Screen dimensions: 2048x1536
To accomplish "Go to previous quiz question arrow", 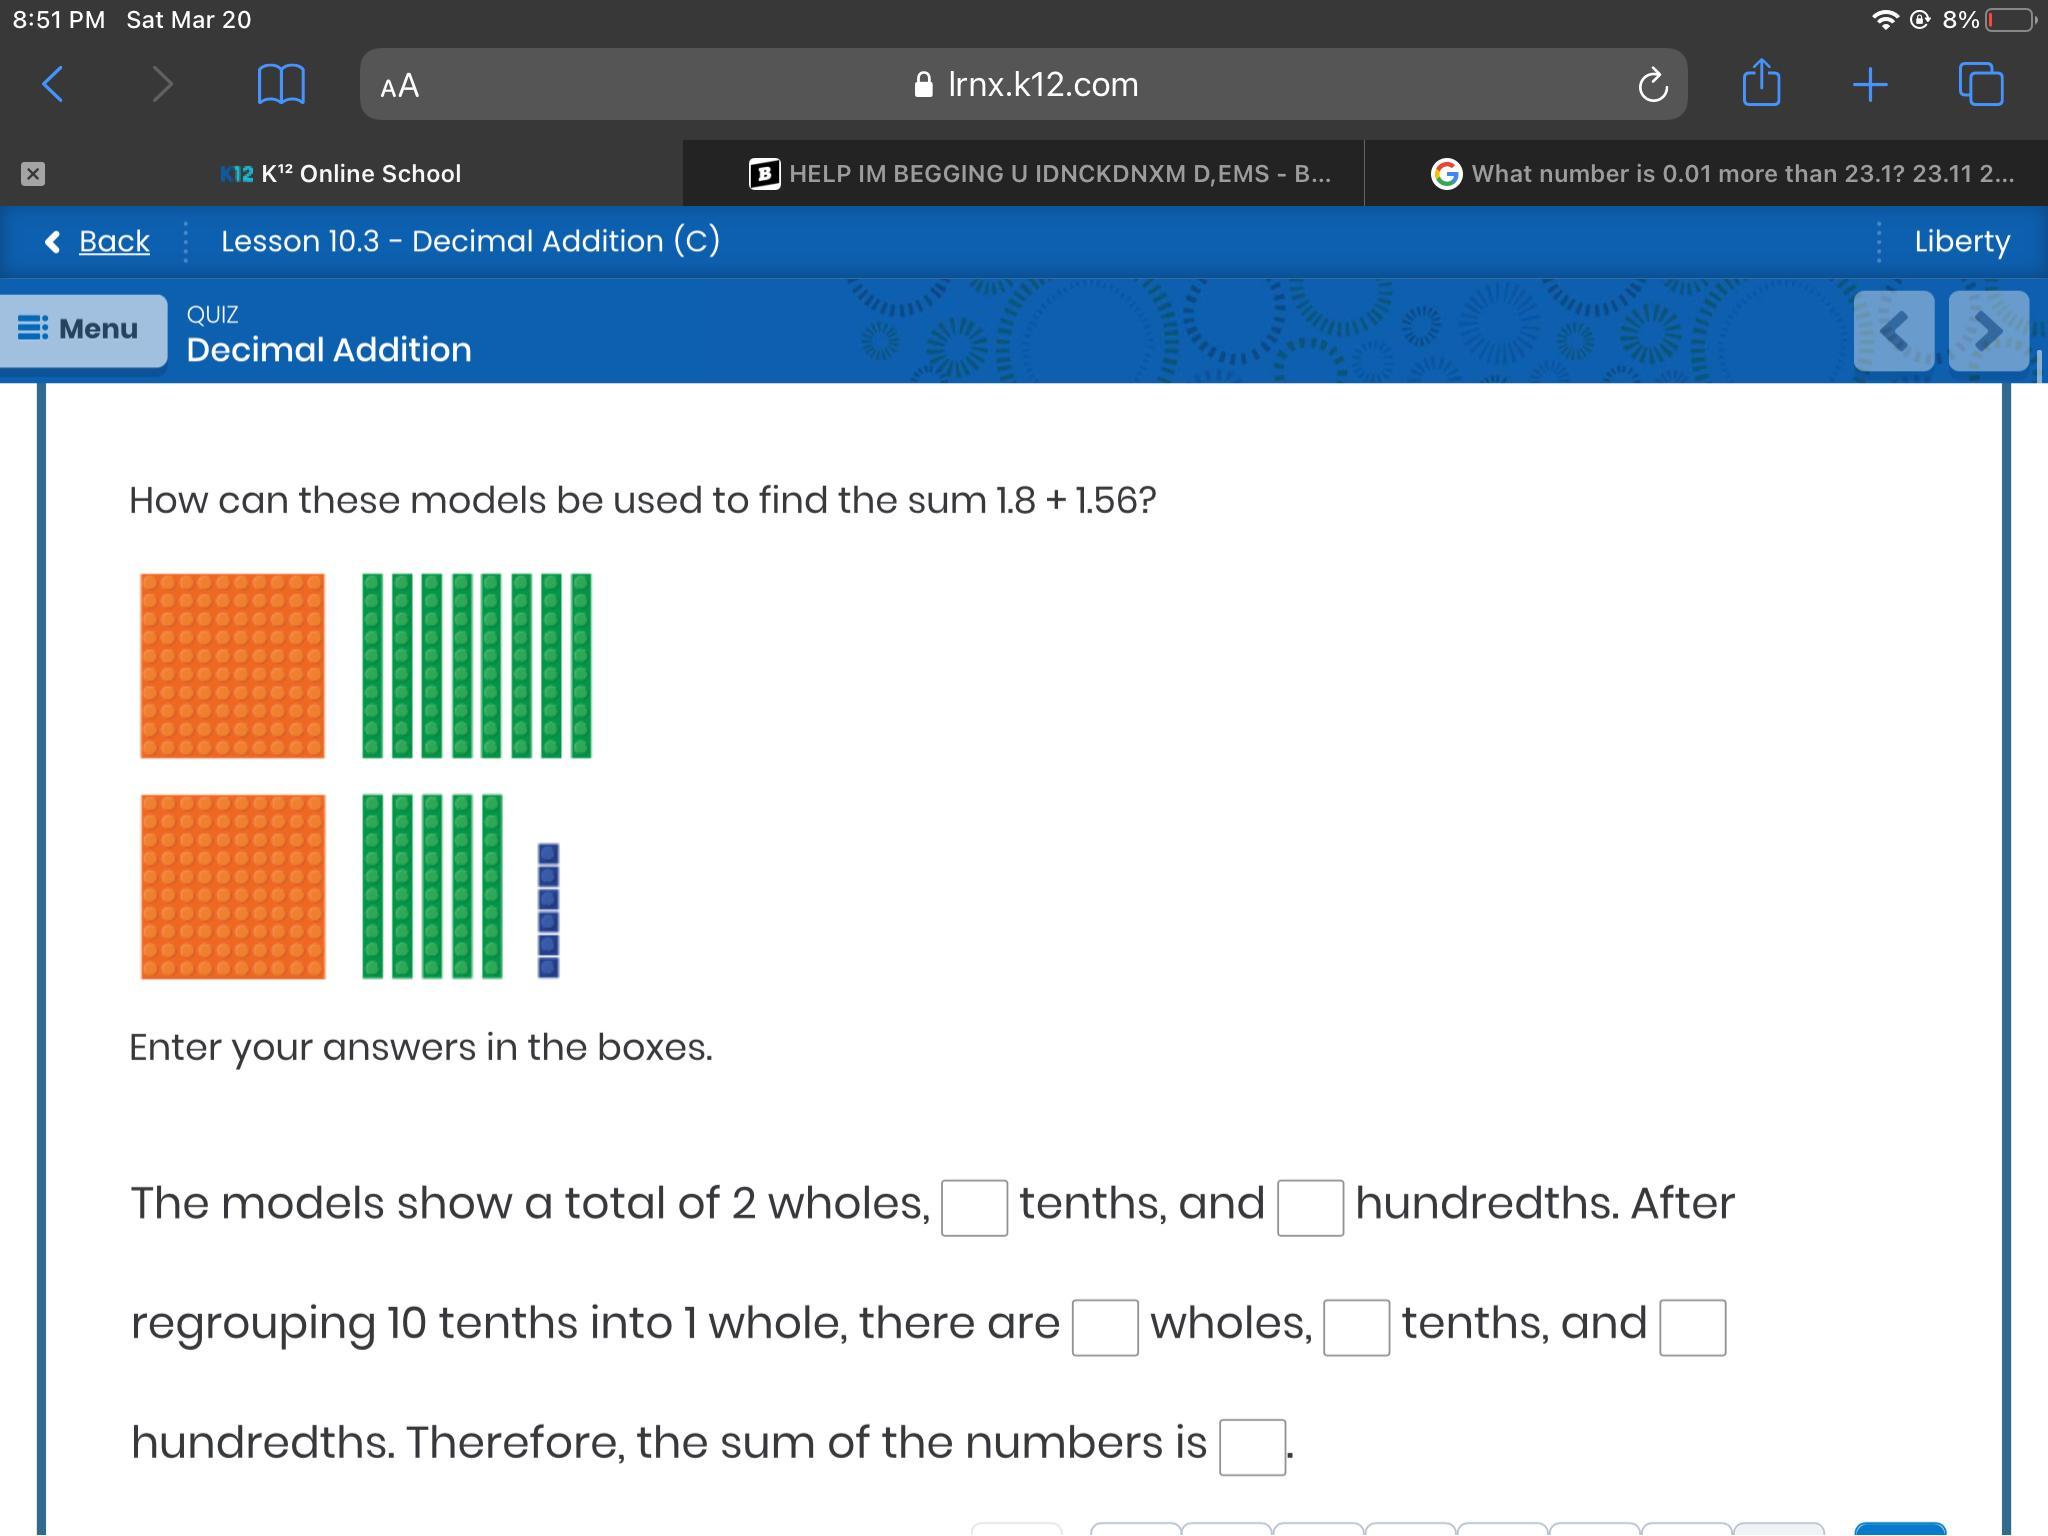I will pos(1894,331).
